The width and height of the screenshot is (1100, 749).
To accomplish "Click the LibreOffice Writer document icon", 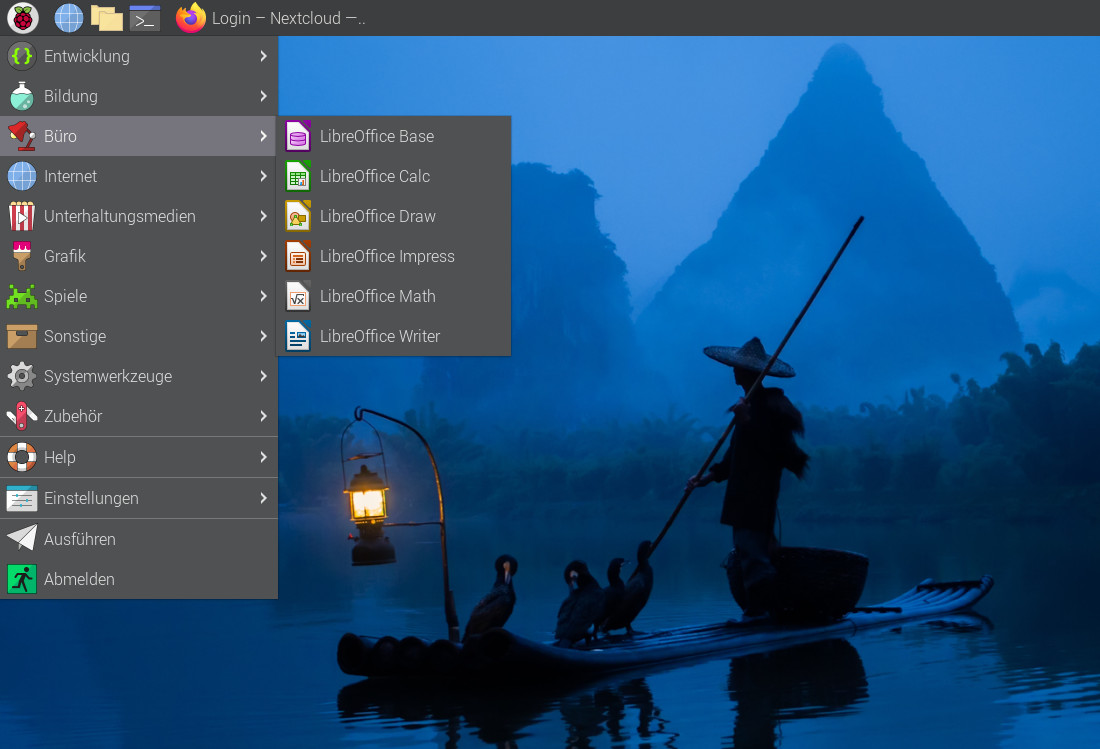I will (x=298, y=336).
